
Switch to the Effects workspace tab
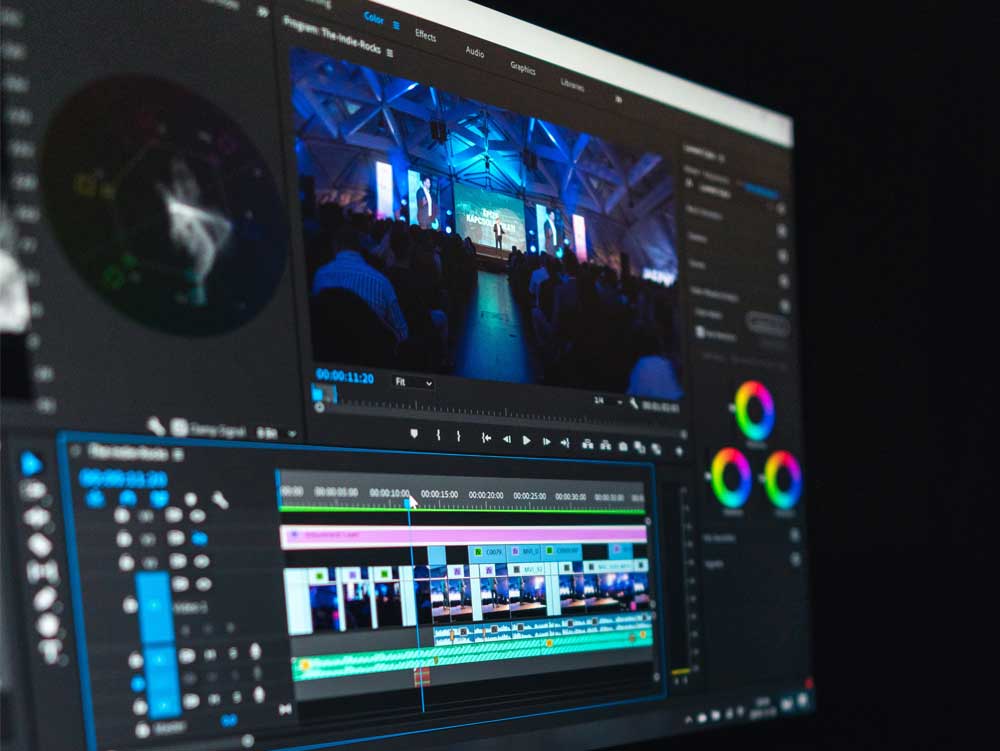(425, 36)
